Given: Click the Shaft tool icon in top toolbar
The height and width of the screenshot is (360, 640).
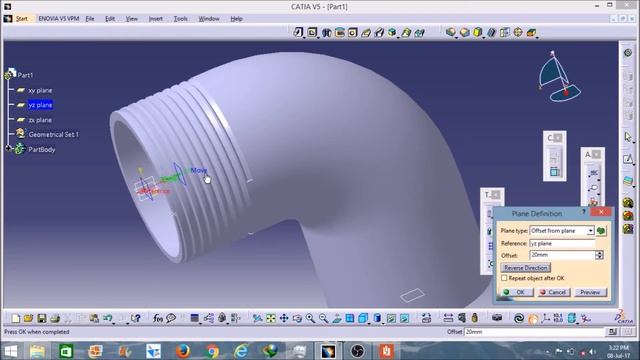Looking at the screenshot, I should [x=326, y=32].
